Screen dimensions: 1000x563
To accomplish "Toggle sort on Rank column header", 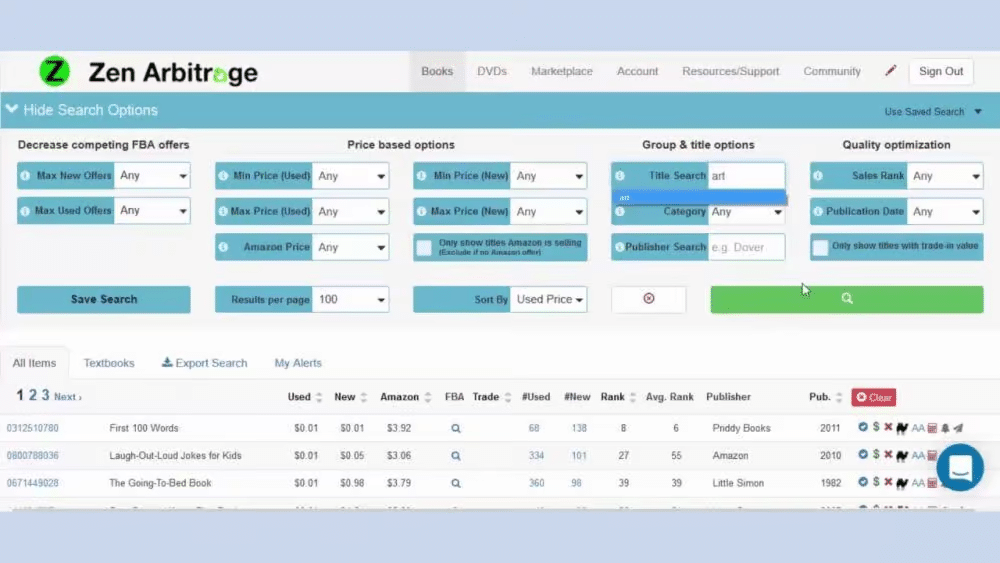I will pyautogui.click(x=633, y=397).
